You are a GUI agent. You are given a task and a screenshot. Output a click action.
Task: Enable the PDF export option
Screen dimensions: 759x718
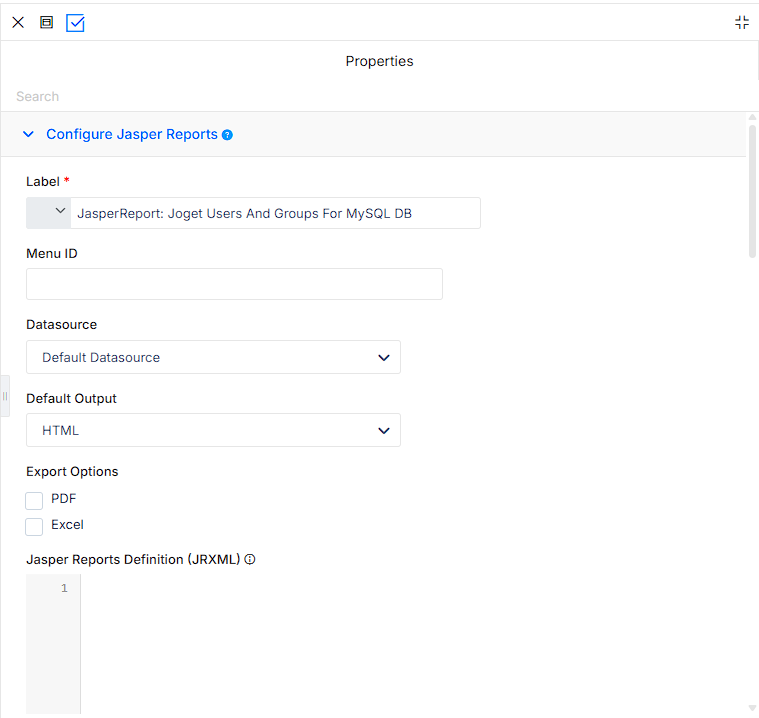[x=34, y=501]
